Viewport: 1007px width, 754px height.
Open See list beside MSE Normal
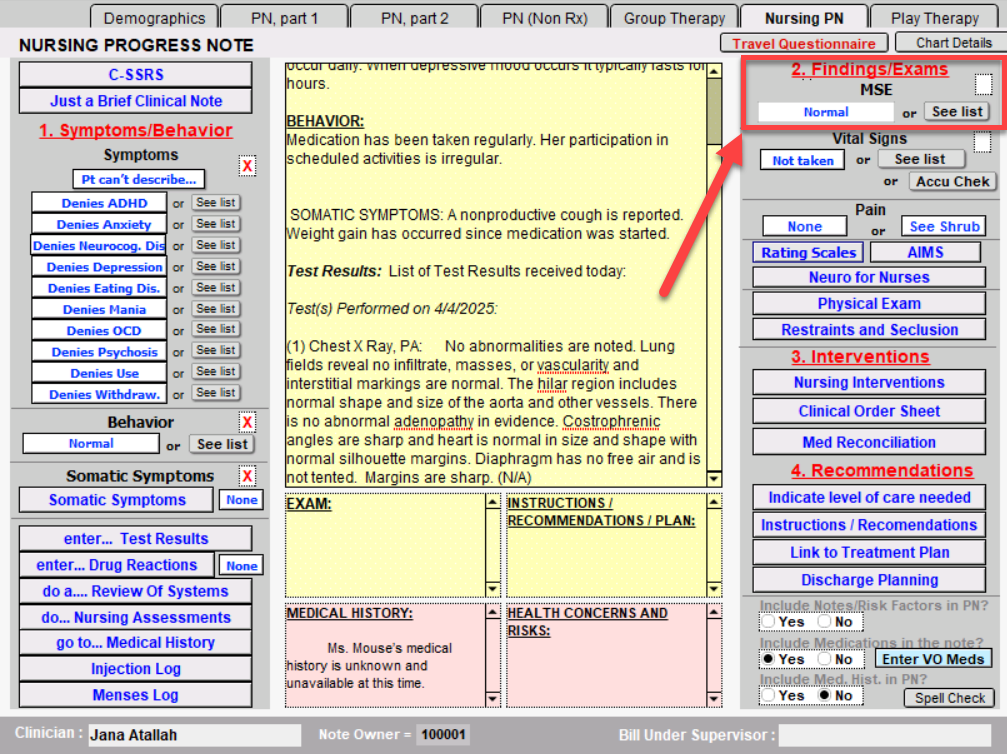pyautogui.click(x=957, y=112)
